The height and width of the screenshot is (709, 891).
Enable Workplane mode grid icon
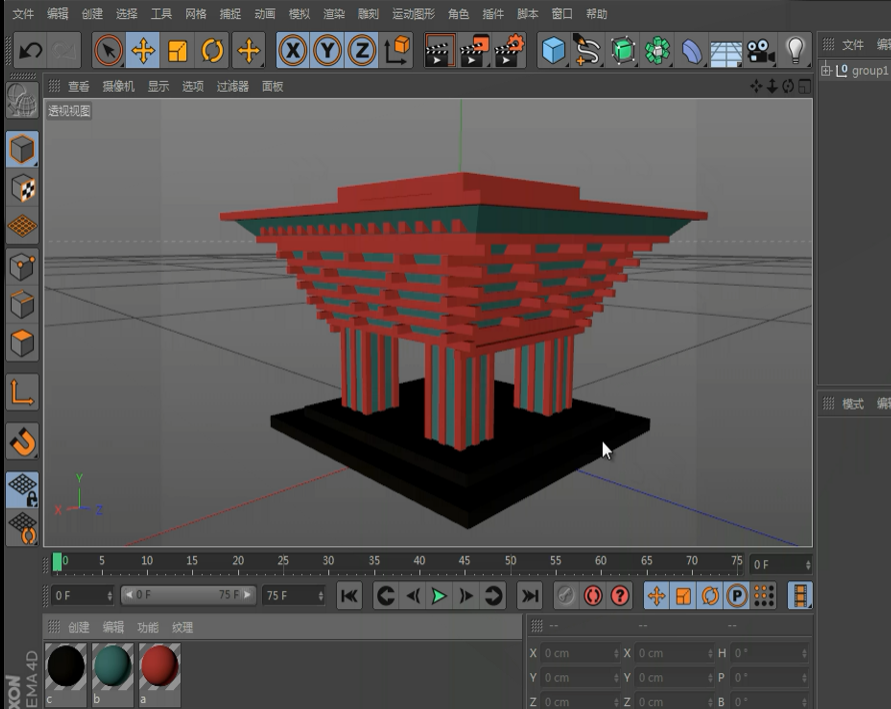pyautogui.click(x=22, y=227)
